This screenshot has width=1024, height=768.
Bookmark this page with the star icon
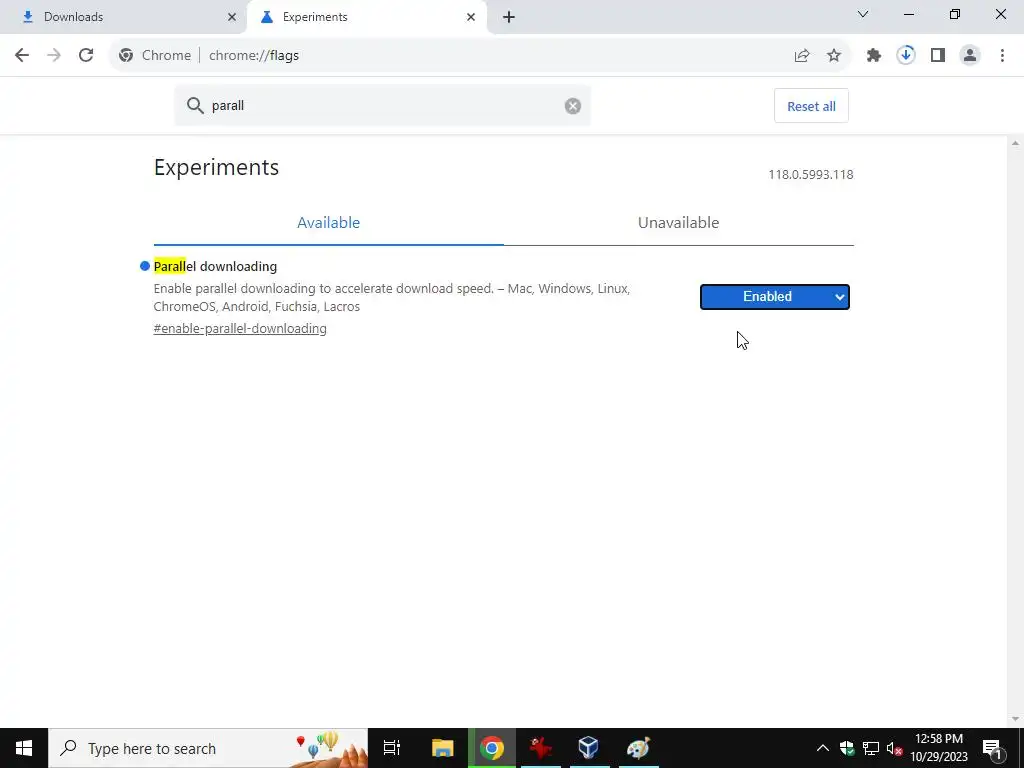click(834, 56)
